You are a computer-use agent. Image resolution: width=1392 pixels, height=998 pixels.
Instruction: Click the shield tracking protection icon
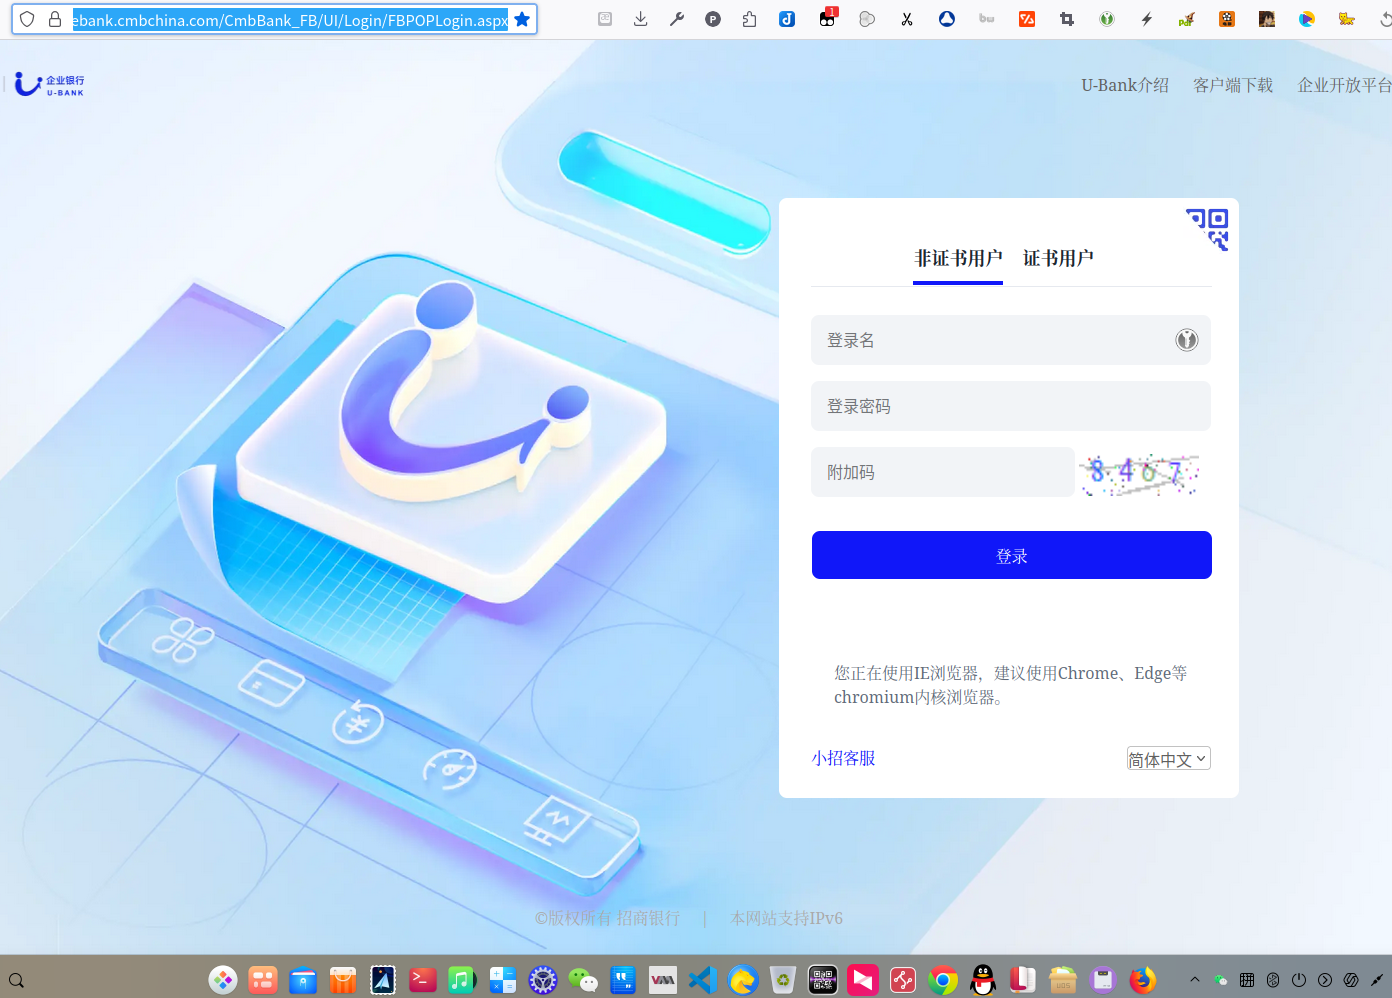click(27, 19)
